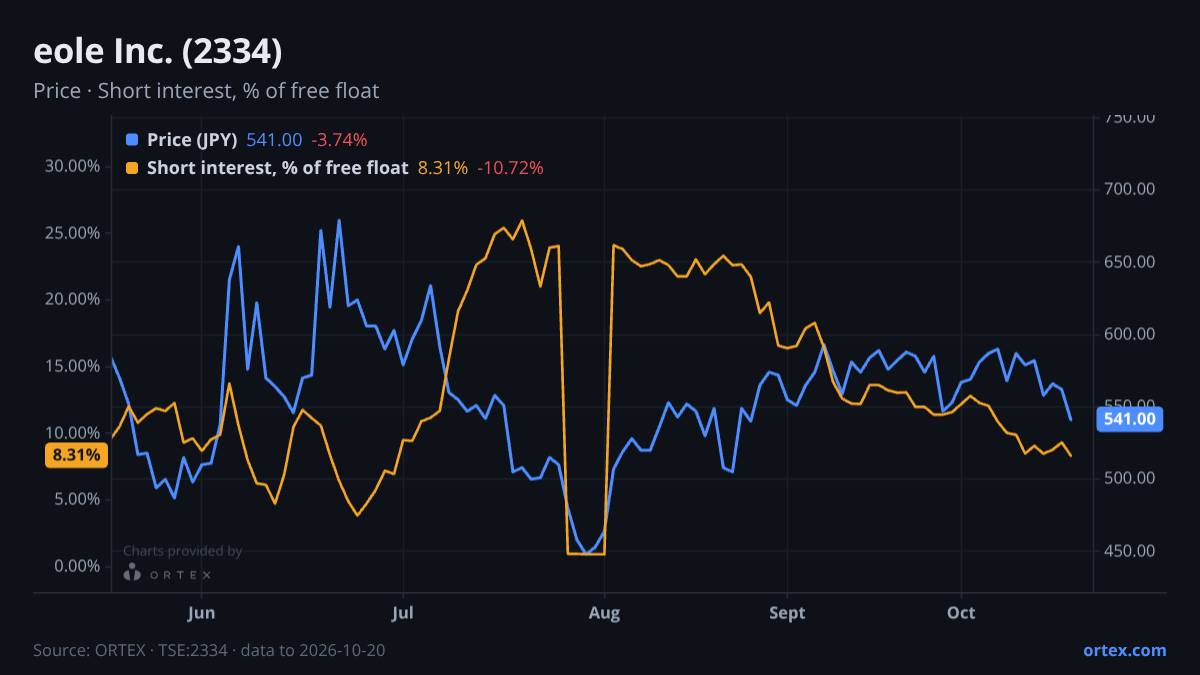Viewport: 1200px width, 675px height.
Task: Toggle the Short interest legend label
Action: point(277,168)
